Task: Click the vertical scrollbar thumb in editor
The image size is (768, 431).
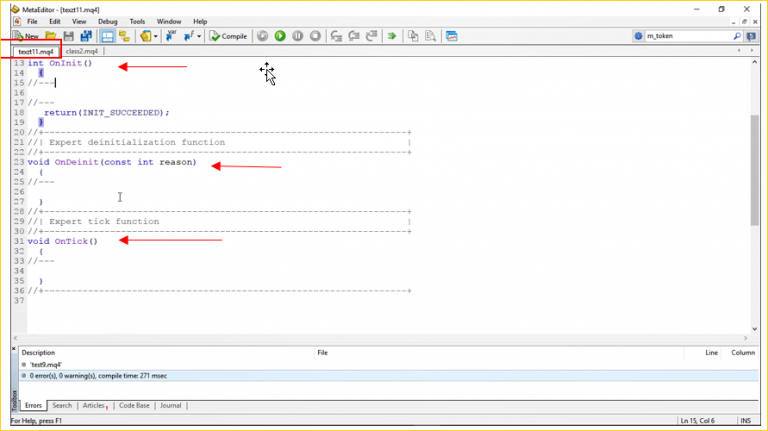Action: coord(754,170)
